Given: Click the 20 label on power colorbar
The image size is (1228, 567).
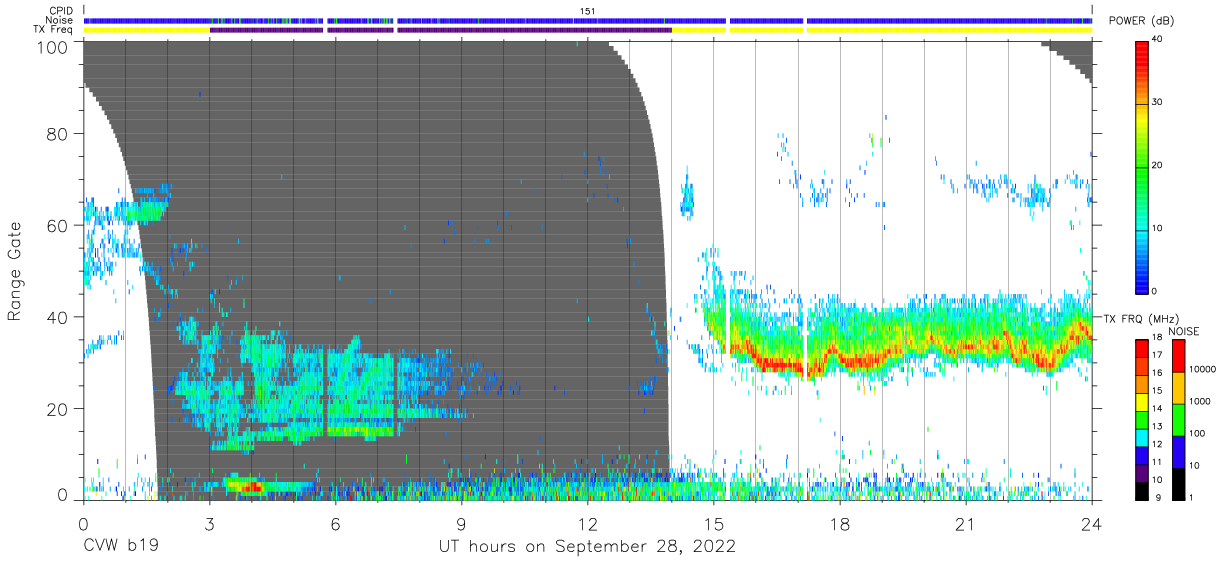Looking at the screenshot, I should (x=1158, y=165).
